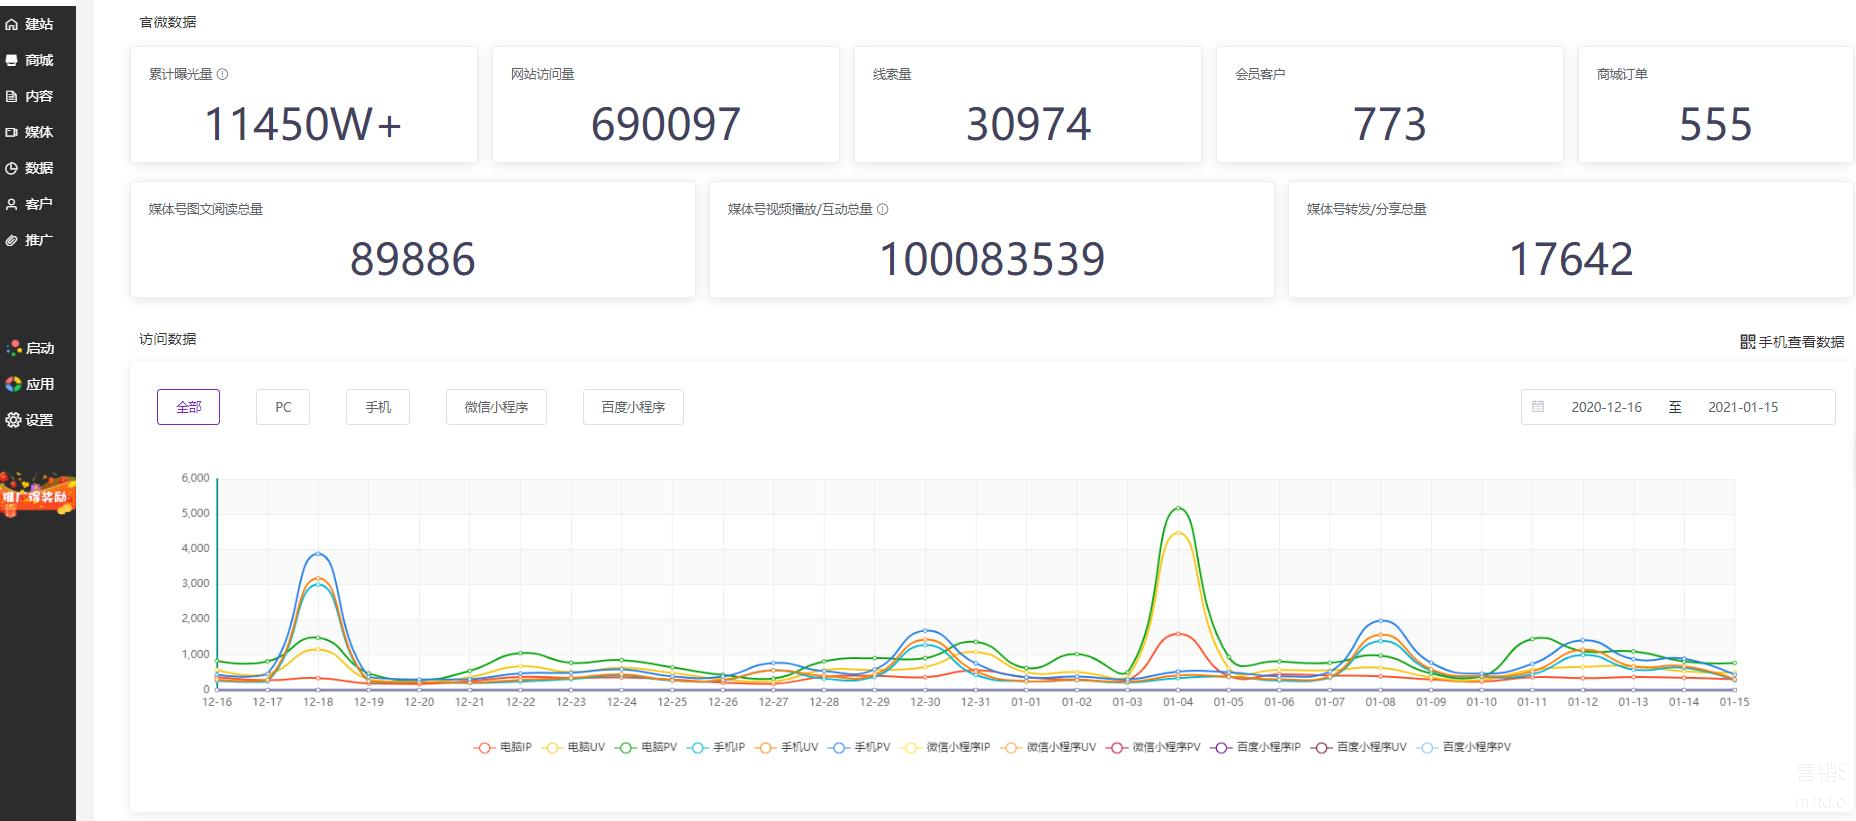This screenshot has height=821, width=1856.
Task: Click the 客户 person icon in sidebar
Action: pyautogui.click(x=12, y=204)
